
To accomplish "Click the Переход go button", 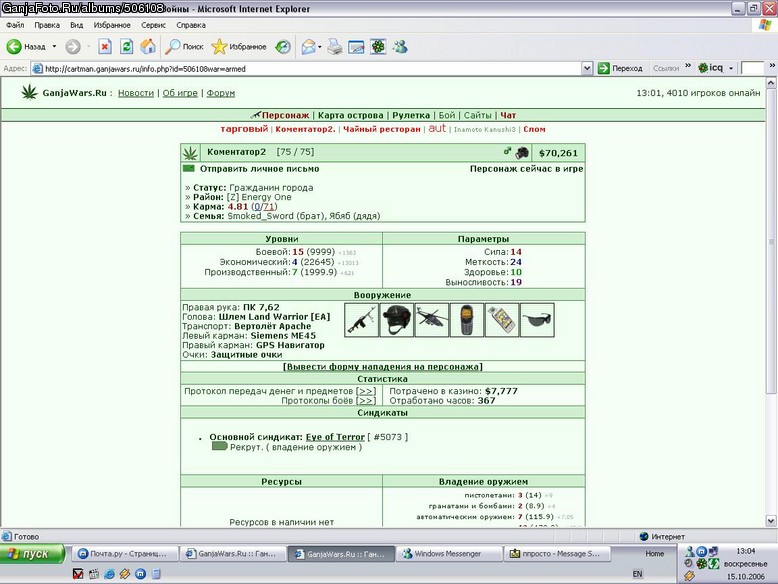I will [x=620, y=68].
